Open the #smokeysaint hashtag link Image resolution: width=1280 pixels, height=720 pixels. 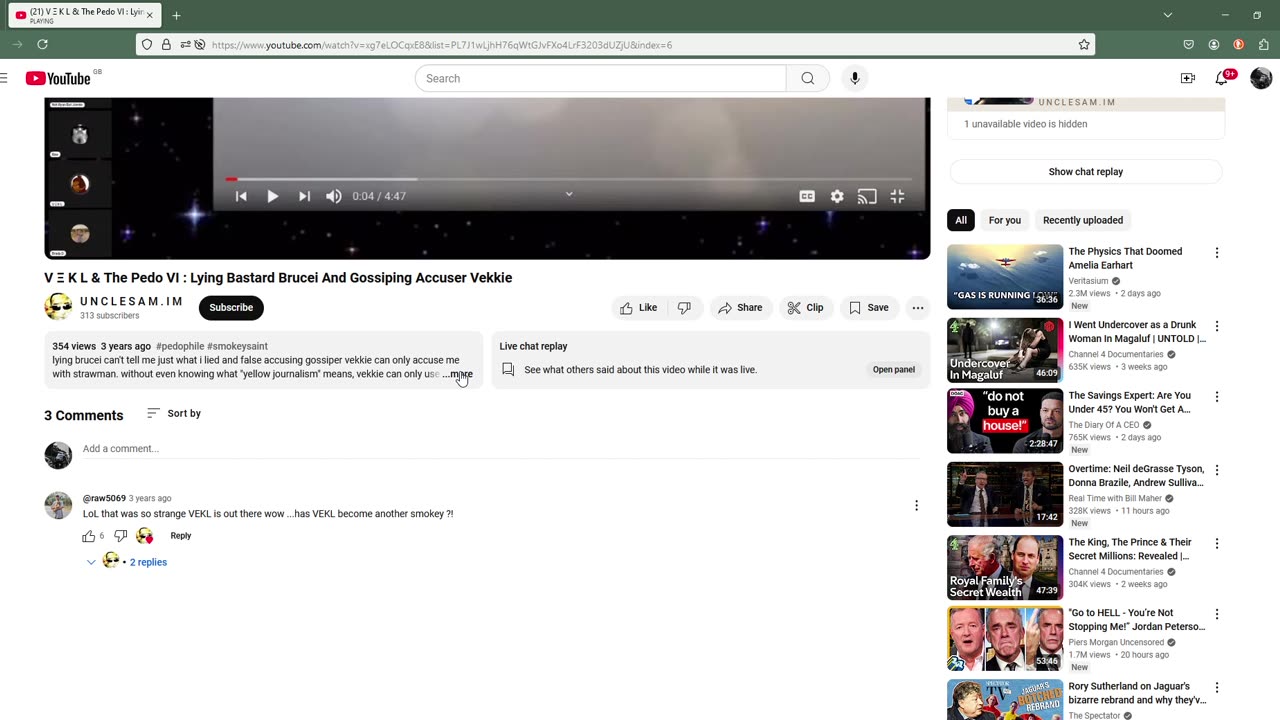click(x=237, y=346)
